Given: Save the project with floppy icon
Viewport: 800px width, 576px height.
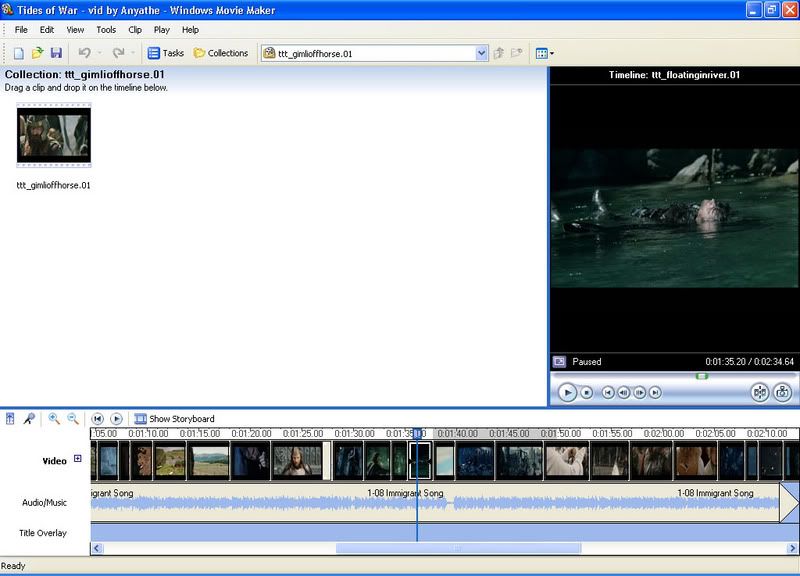Looking at the screenshot, I should [x=56, y=53].
